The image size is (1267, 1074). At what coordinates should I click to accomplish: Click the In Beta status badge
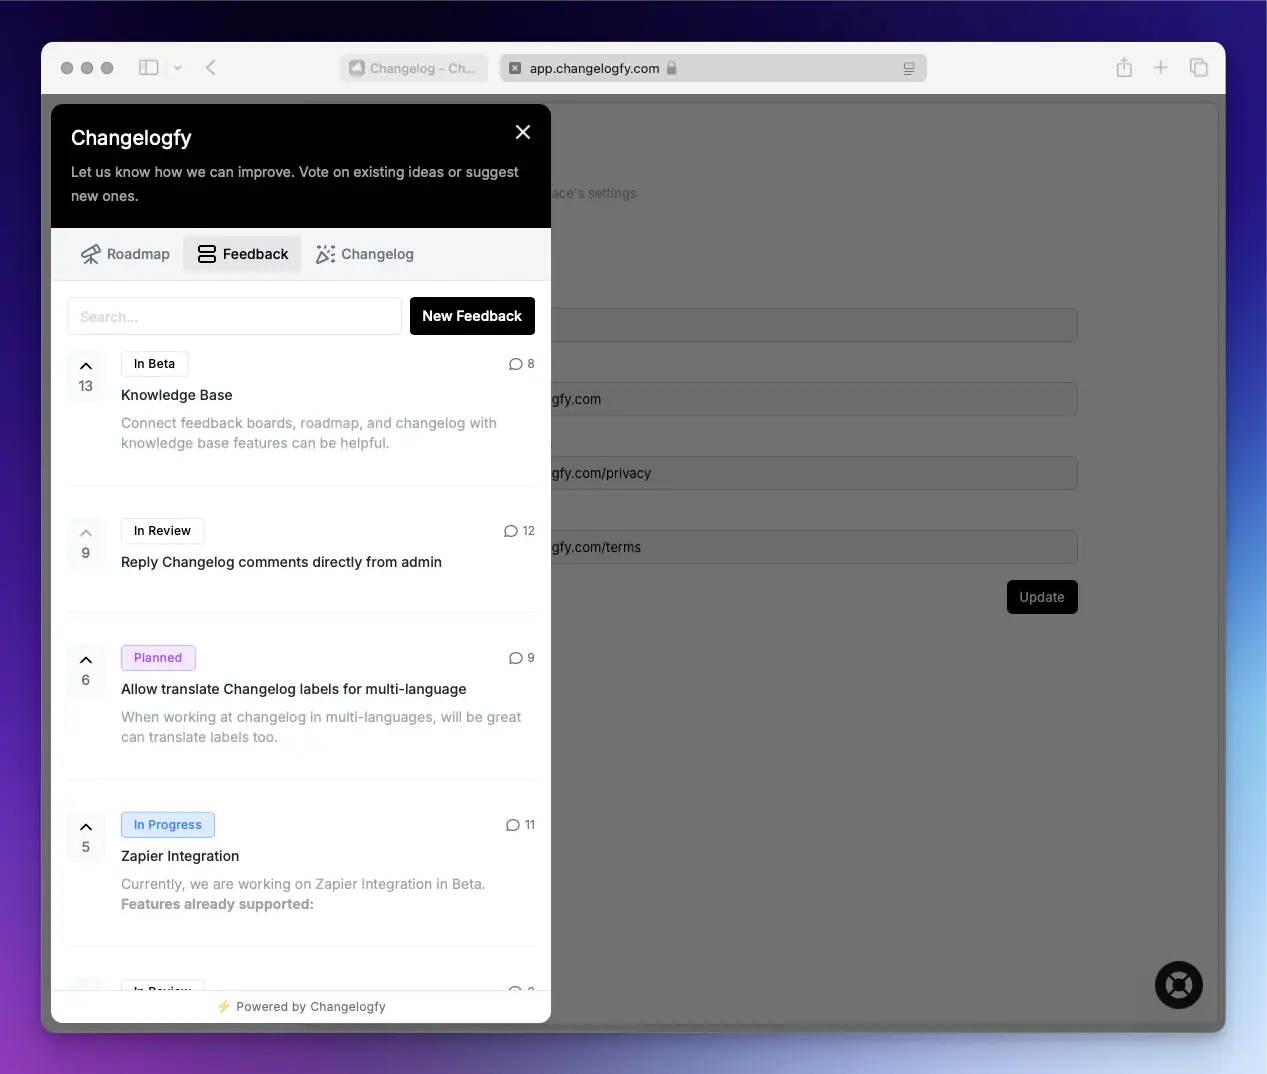coord(155,364)
